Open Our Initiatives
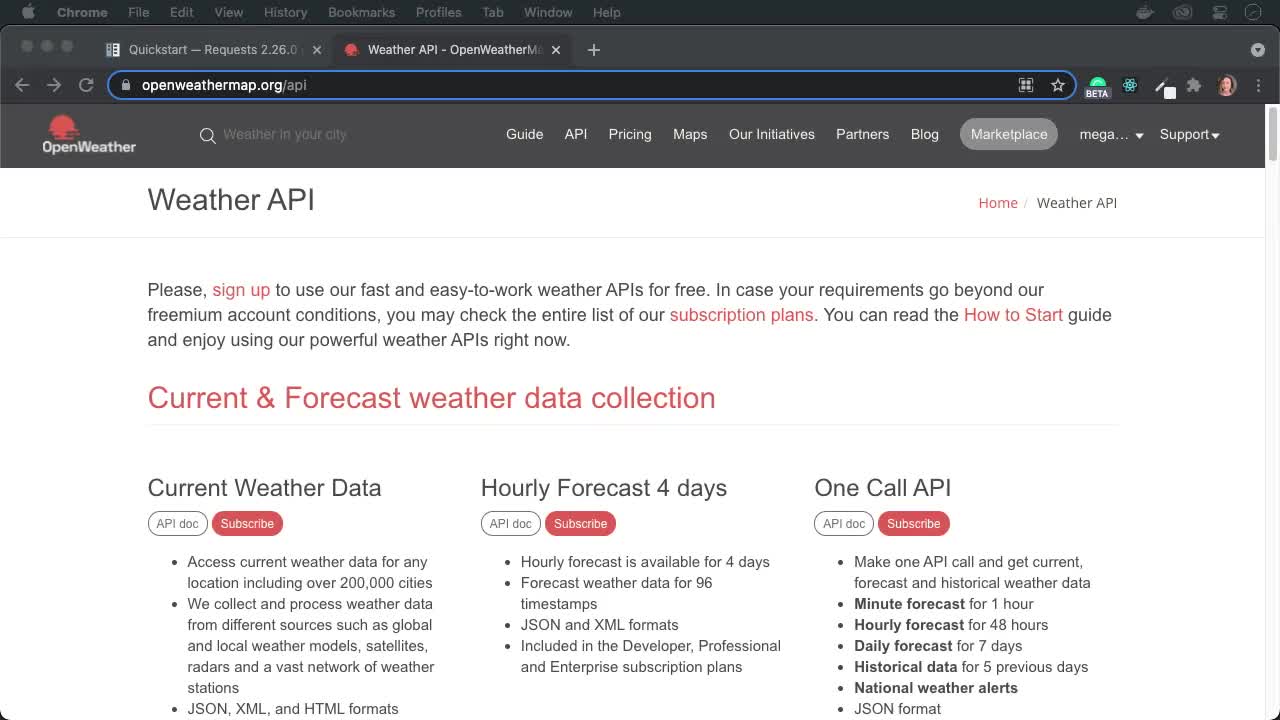 pos(772,134)
